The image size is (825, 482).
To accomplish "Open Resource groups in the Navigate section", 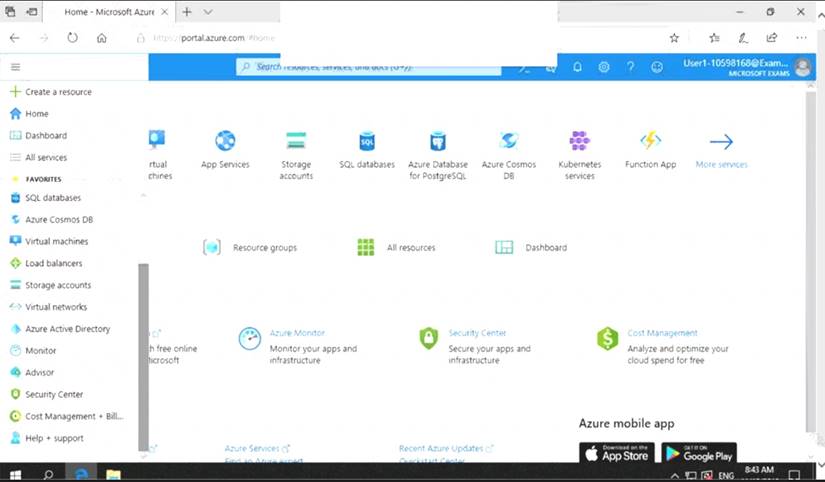I will pos(250,247).
